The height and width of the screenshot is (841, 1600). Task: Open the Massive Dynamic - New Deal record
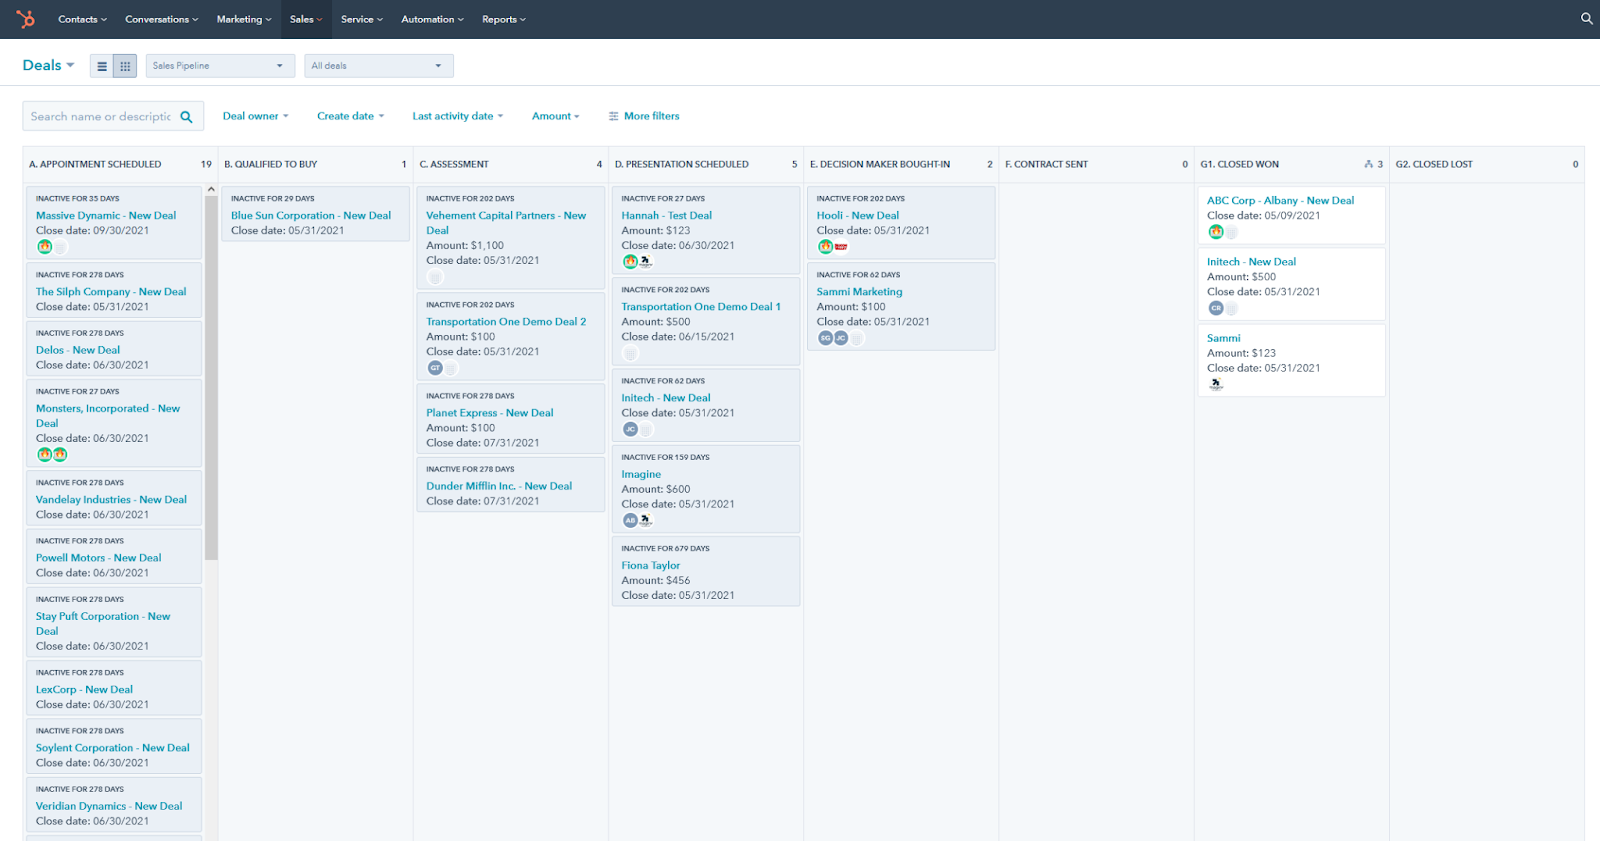pyautogui.click(x=106, y=216)
